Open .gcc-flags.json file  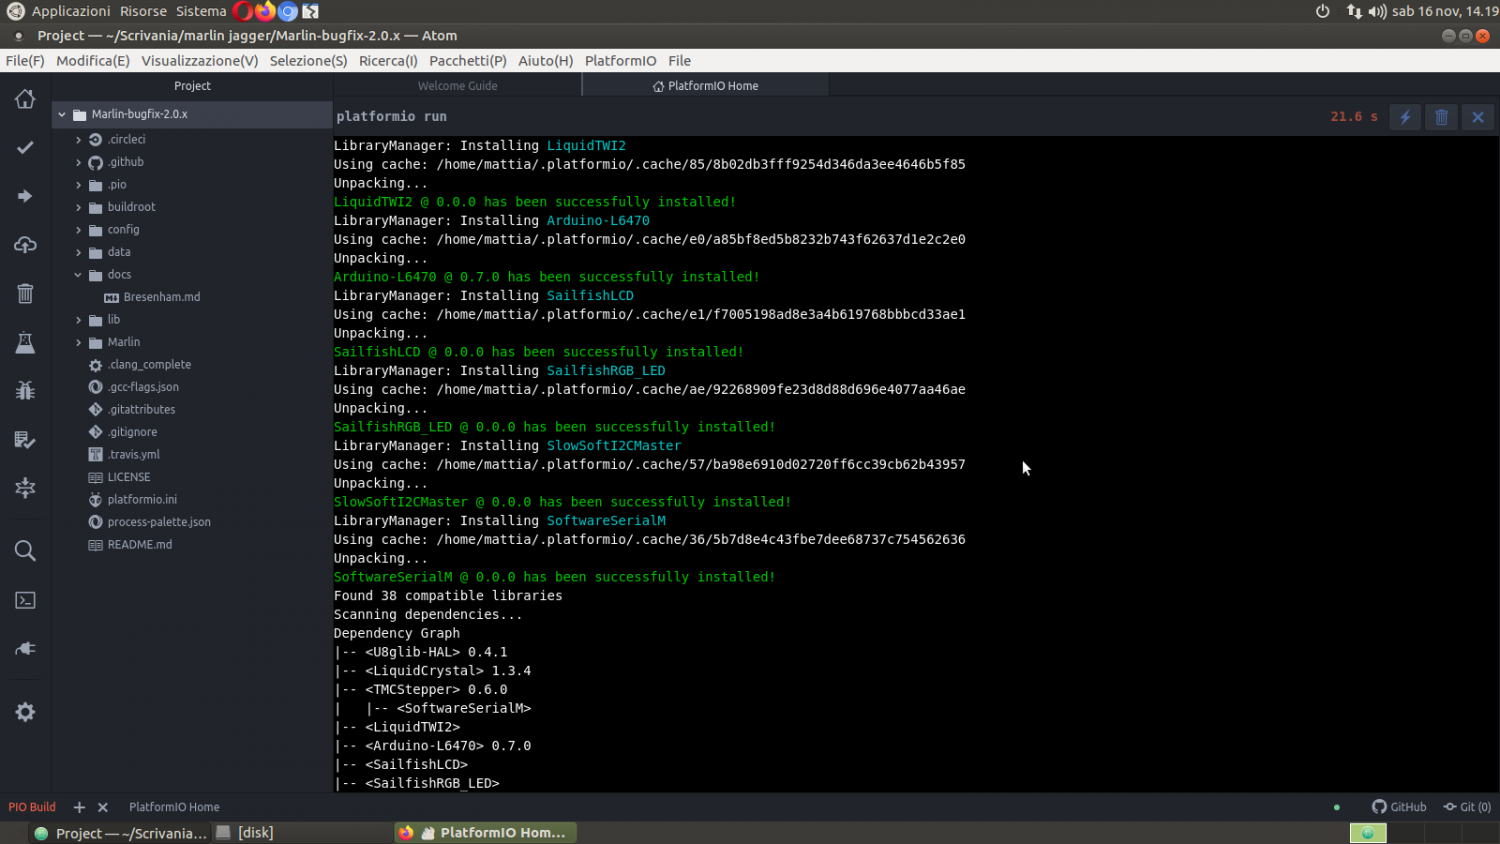[143, 387]
